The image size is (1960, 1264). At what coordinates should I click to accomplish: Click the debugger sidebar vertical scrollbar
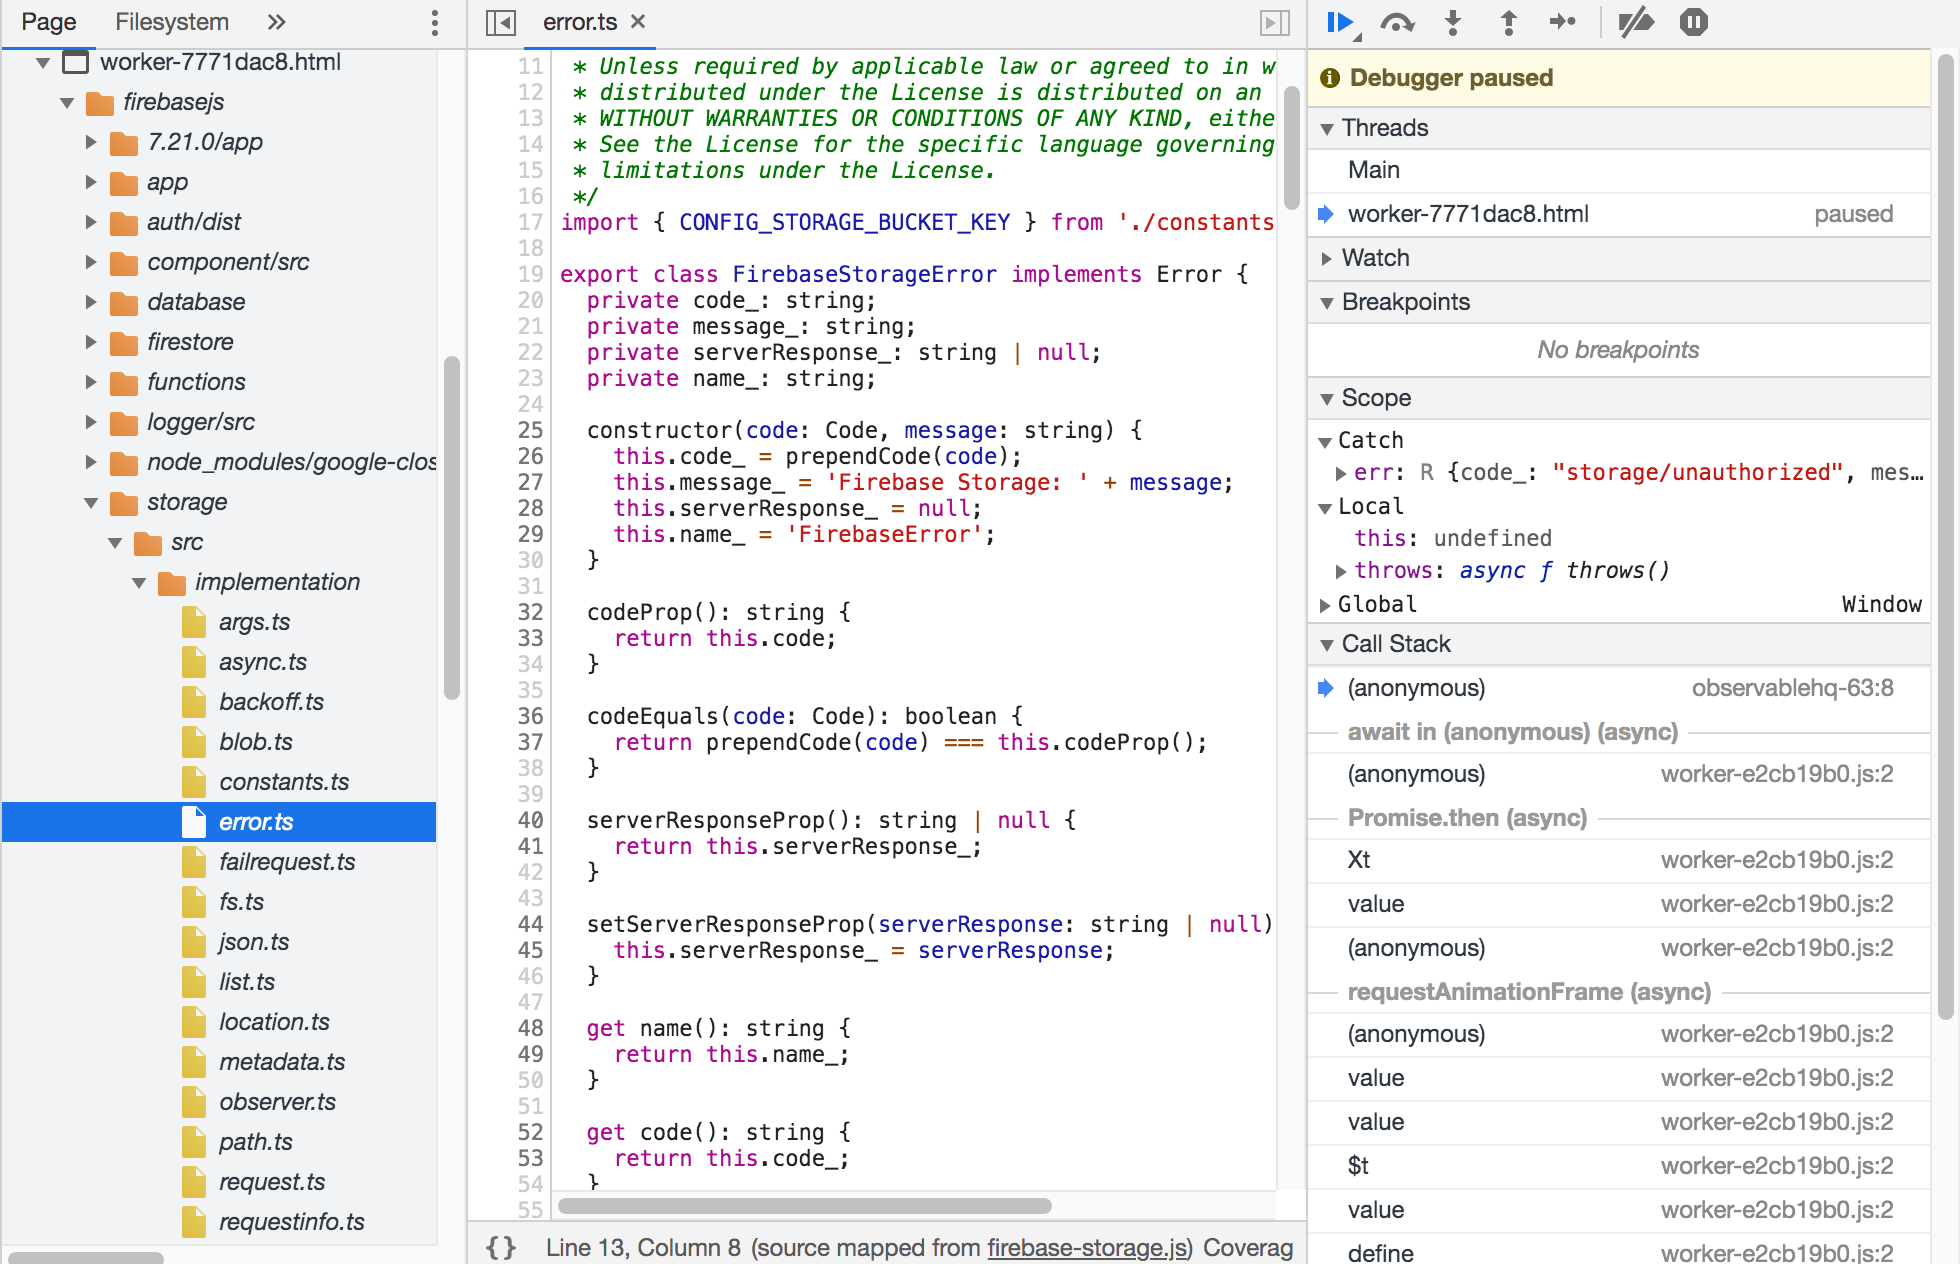click(1944, 535)
